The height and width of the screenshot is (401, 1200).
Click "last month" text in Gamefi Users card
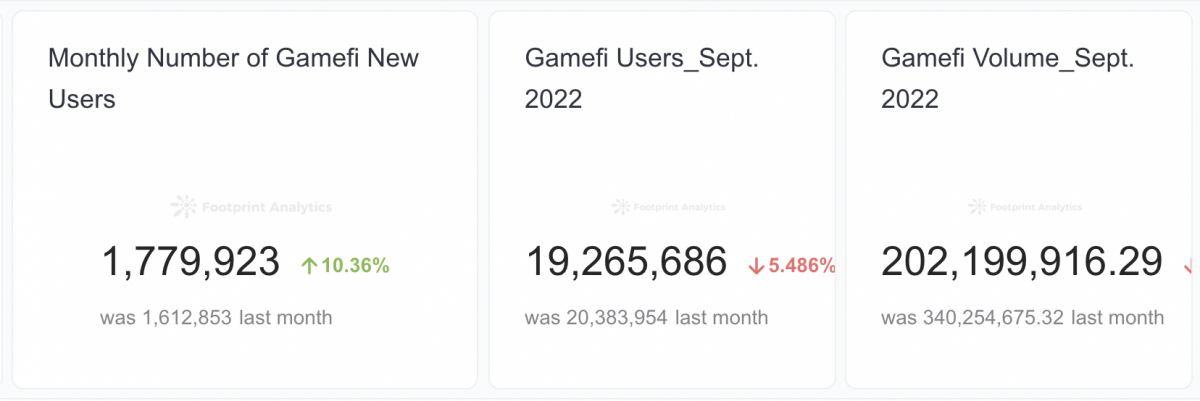(x=721, y=318)
